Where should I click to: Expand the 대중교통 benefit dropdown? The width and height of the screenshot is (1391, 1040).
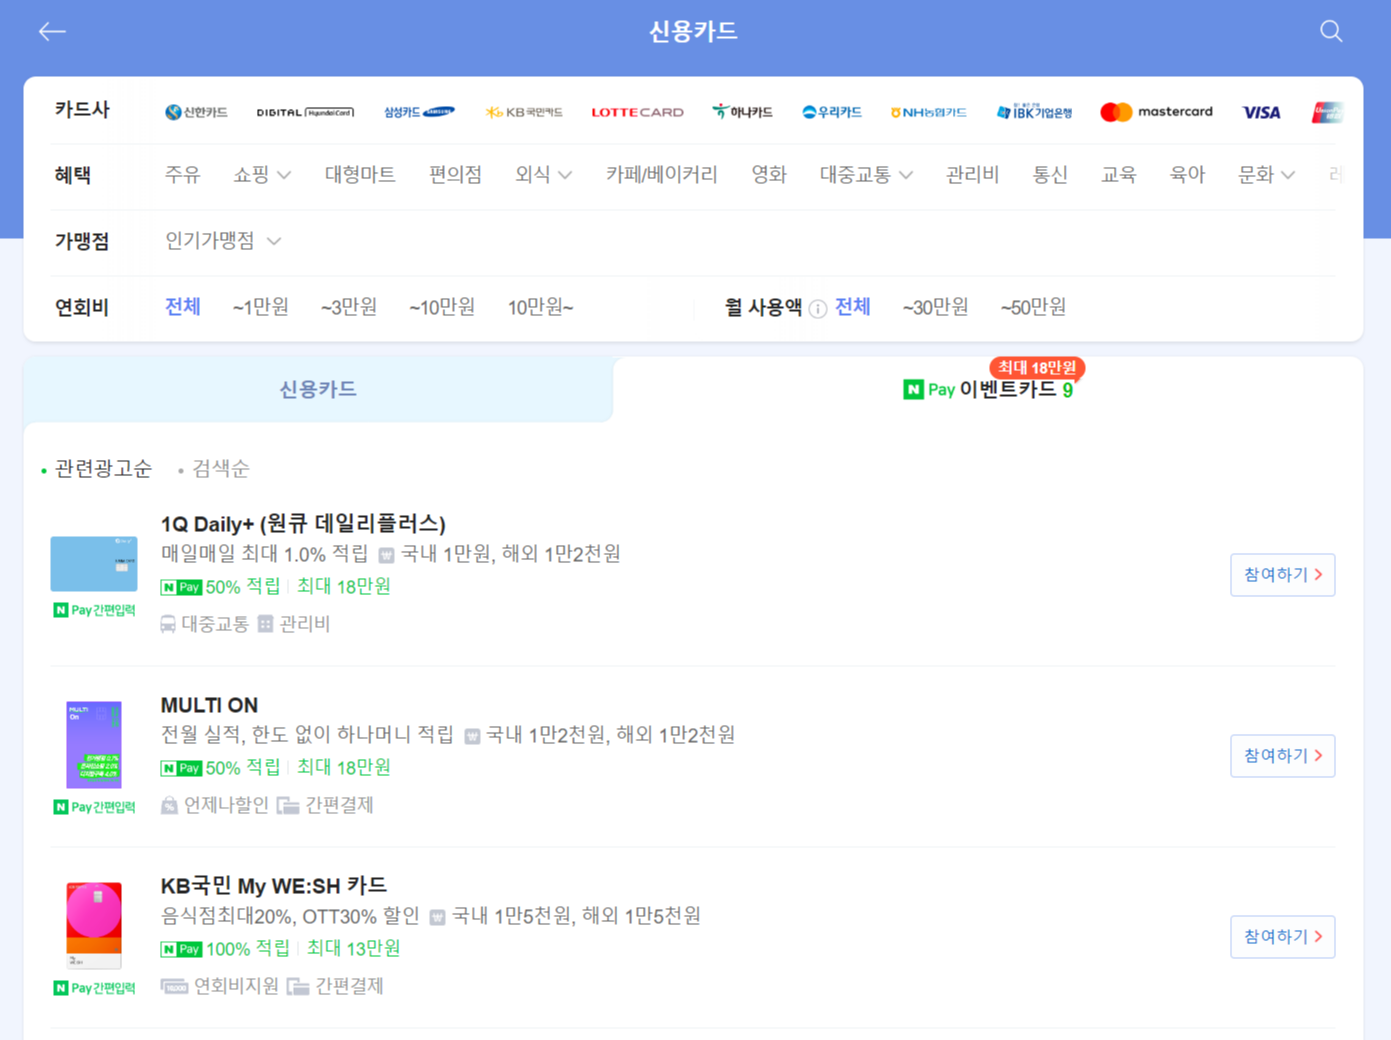(866, 175)
